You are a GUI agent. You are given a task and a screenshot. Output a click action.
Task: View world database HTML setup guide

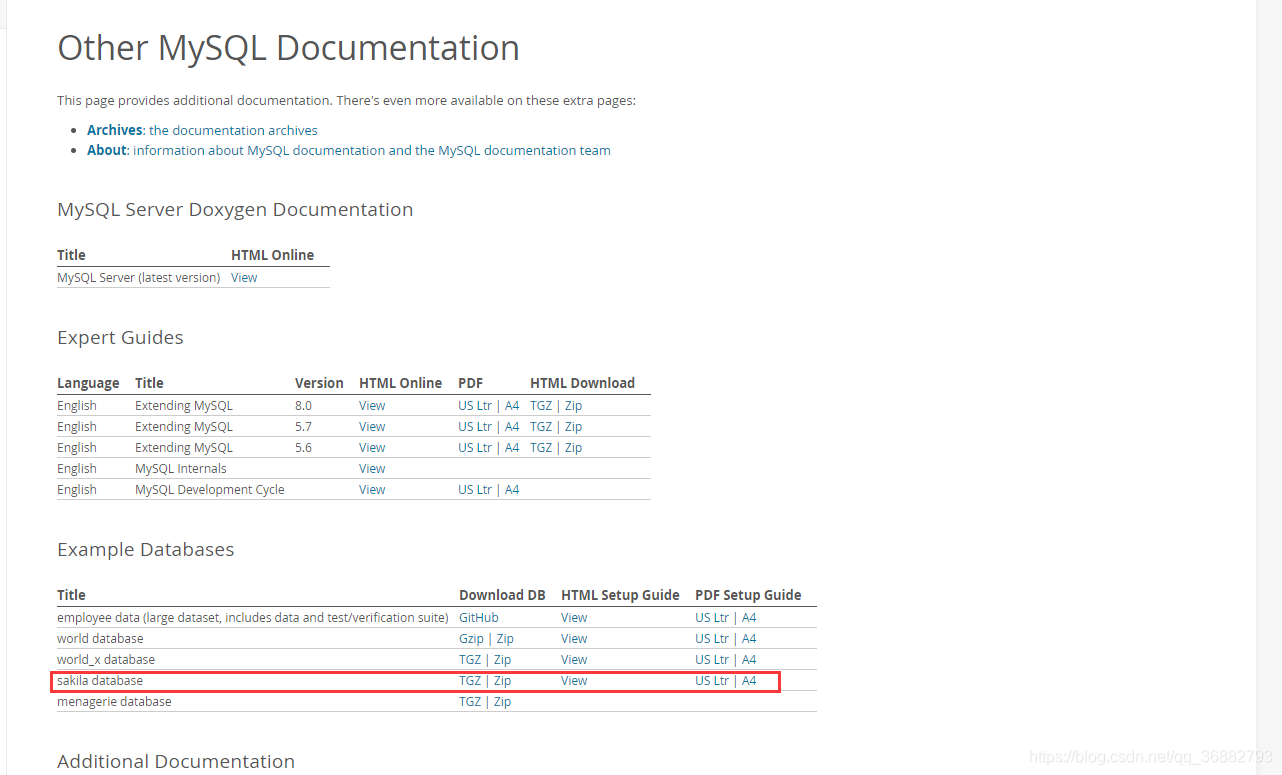(574, 639)
